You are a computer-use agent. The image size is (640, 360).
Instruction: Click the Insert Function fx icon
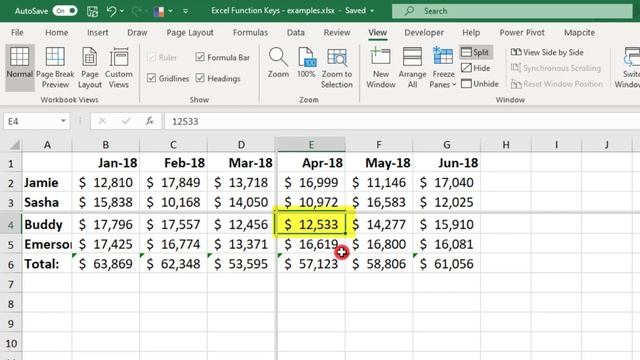(150, 121)
